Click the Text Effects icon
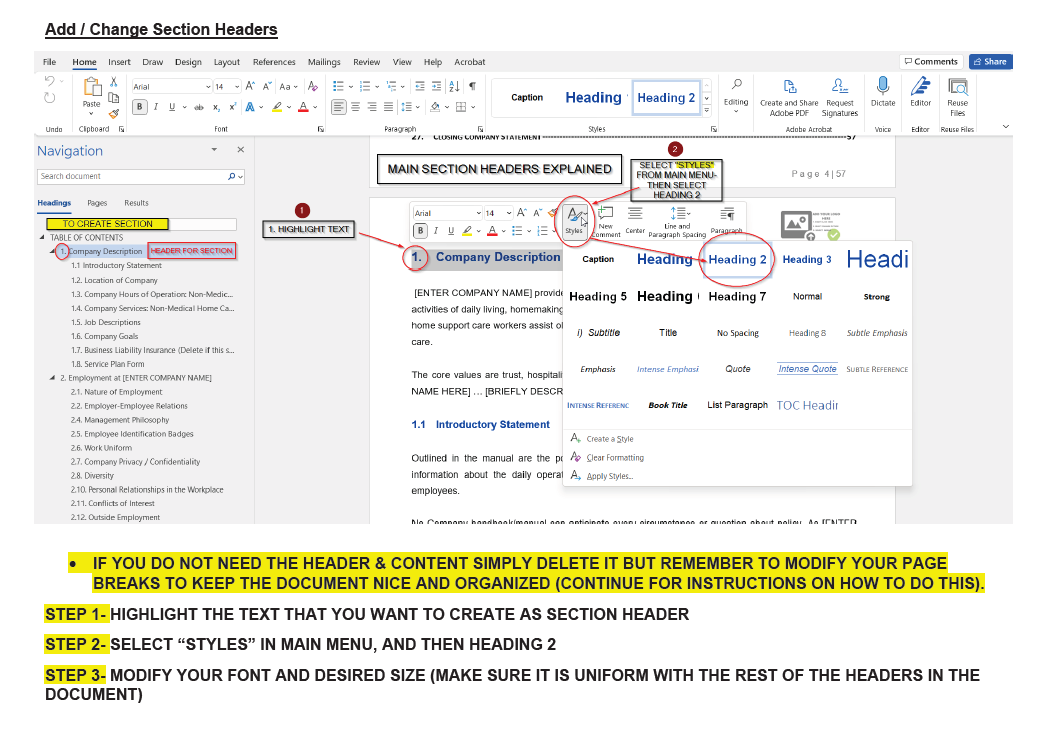1050x733 pixels. tap(250, 107)
